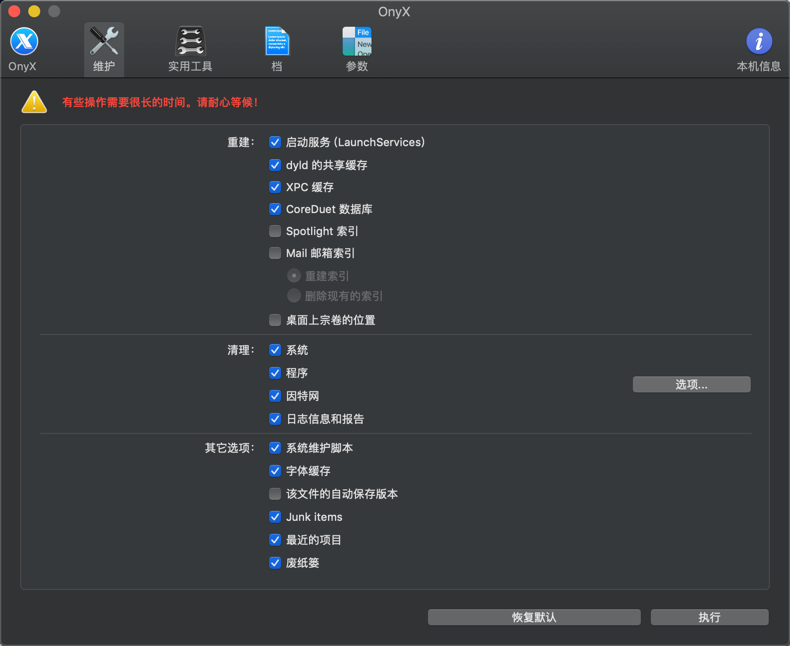790x646 pixels.
Task: Open cleaning 选项... button
Action: pyautogui.click(x=691, y=384)
